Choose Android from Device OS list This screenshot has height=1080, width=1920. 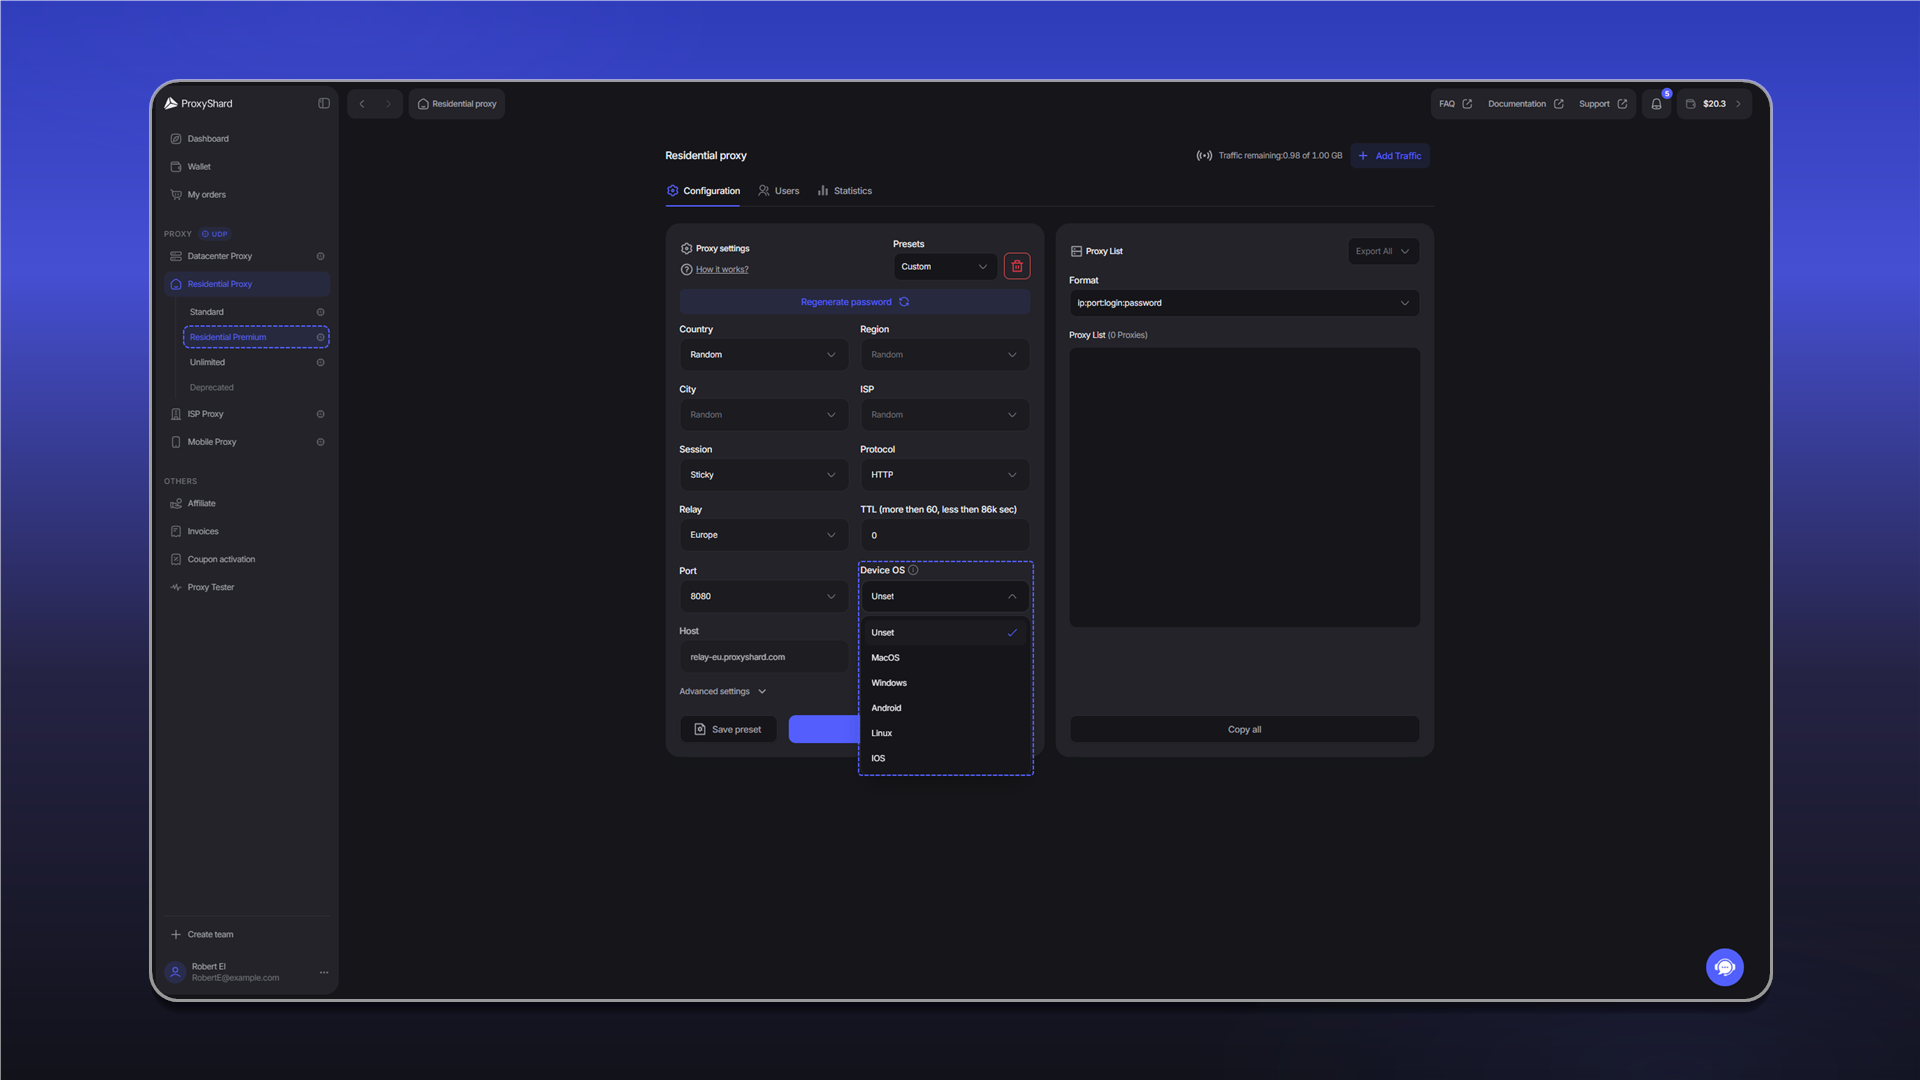pos(944,708)
